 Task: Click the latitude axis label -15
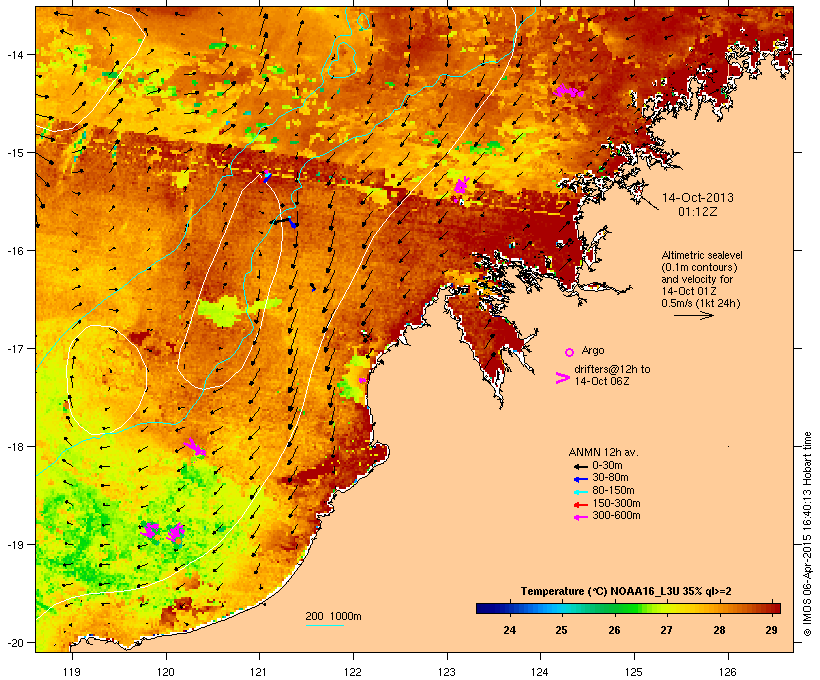(x=15, y=153)
